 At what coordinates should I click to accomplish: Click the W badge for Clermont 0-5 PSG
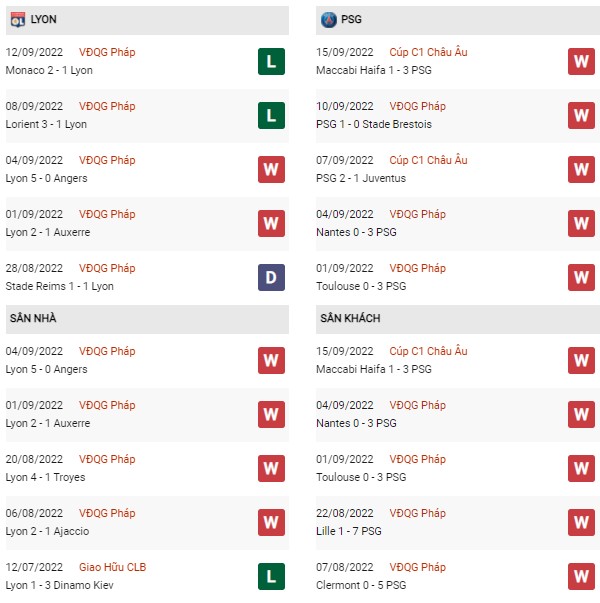point(581,576)
